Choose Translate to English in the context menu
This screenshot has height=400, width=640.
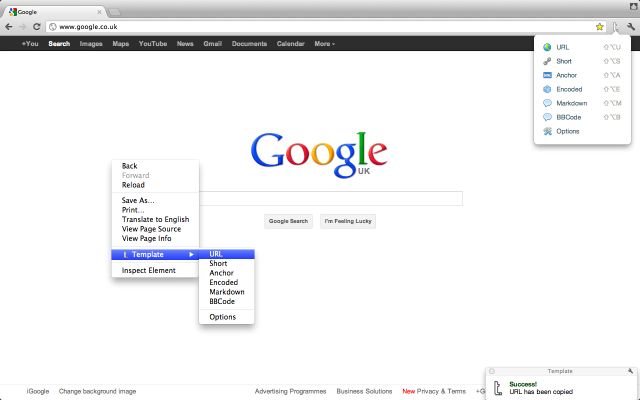point(155,220)
